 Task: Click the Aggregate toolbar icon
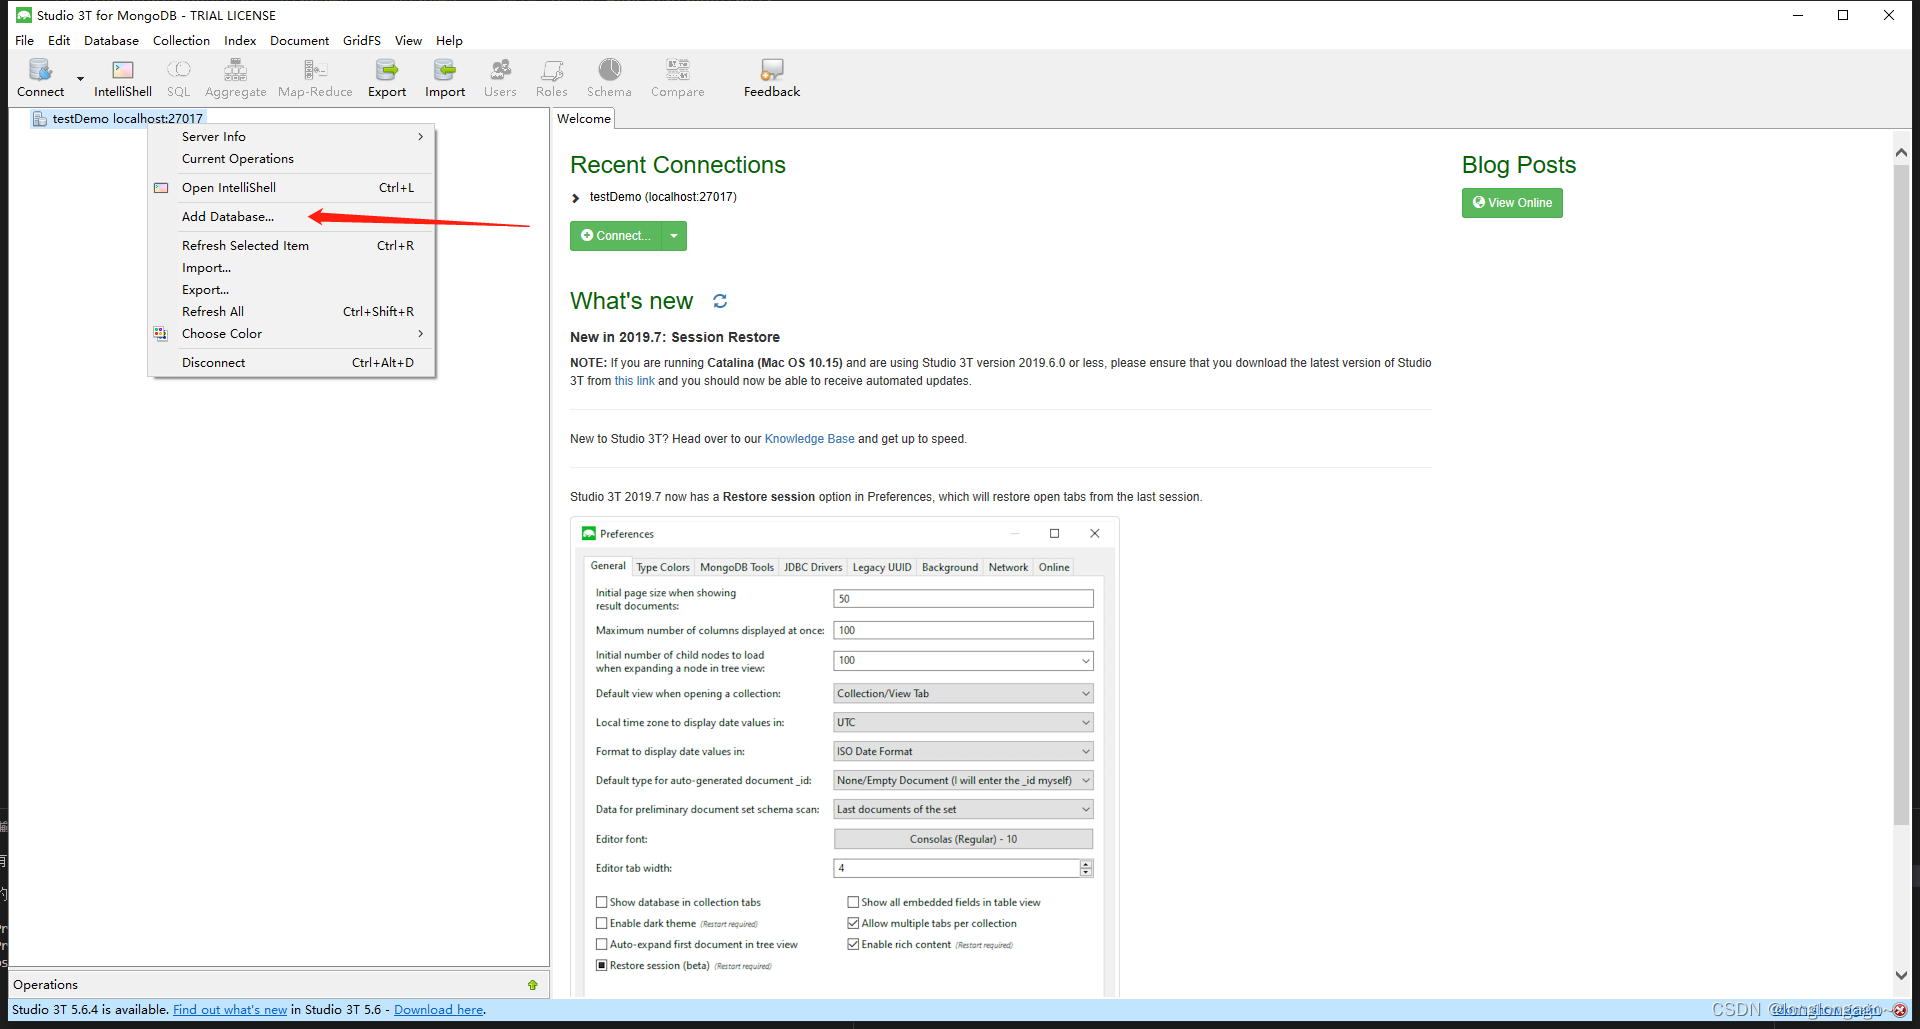(236, 78)
